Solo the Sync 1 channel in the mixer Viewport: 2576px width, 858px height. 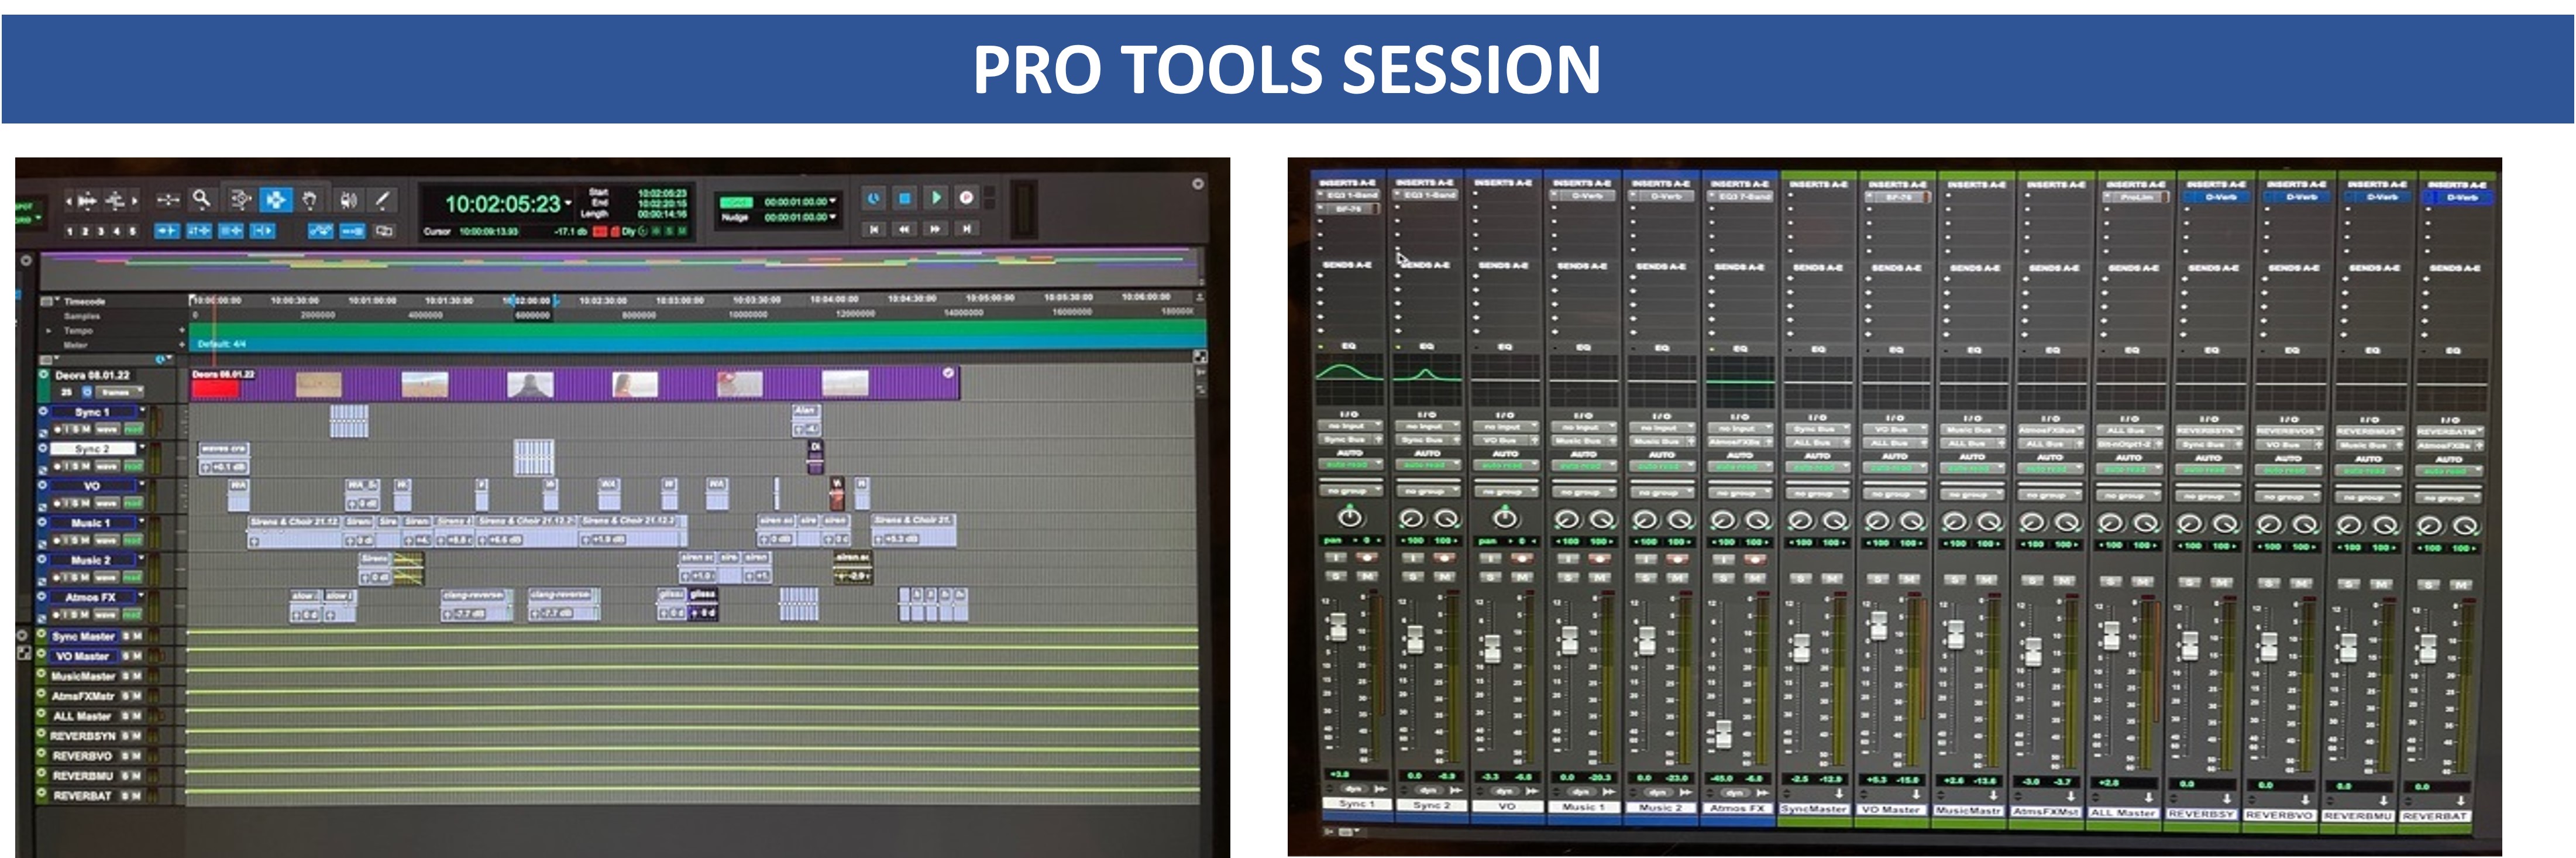click(1337, 577)
